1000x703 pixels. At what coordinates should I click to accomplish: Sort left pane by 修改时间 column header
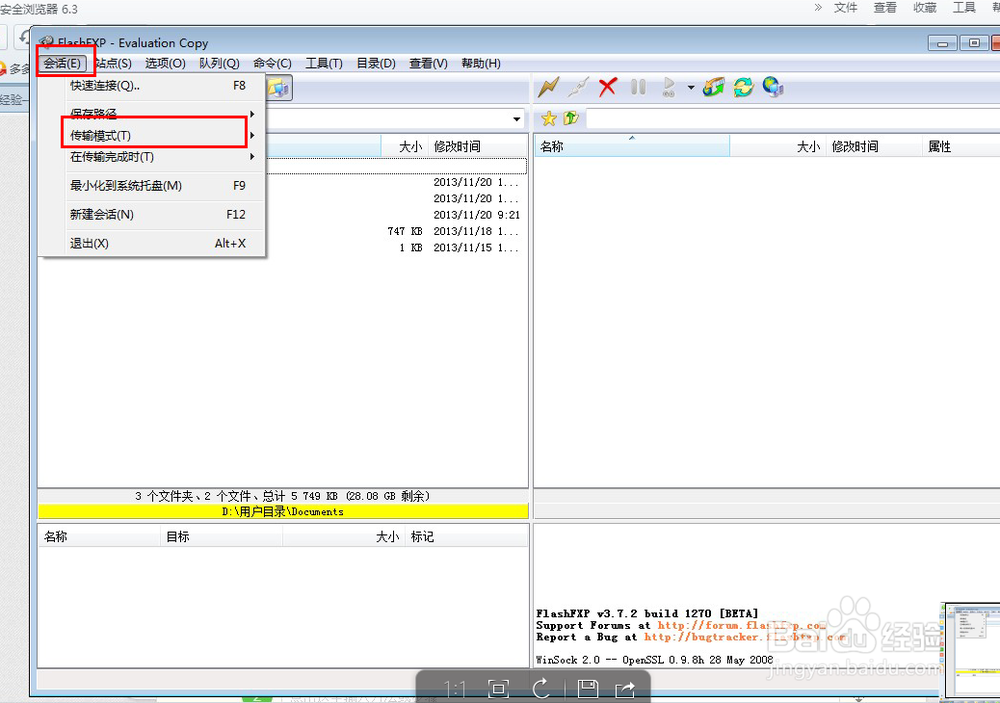478,146
